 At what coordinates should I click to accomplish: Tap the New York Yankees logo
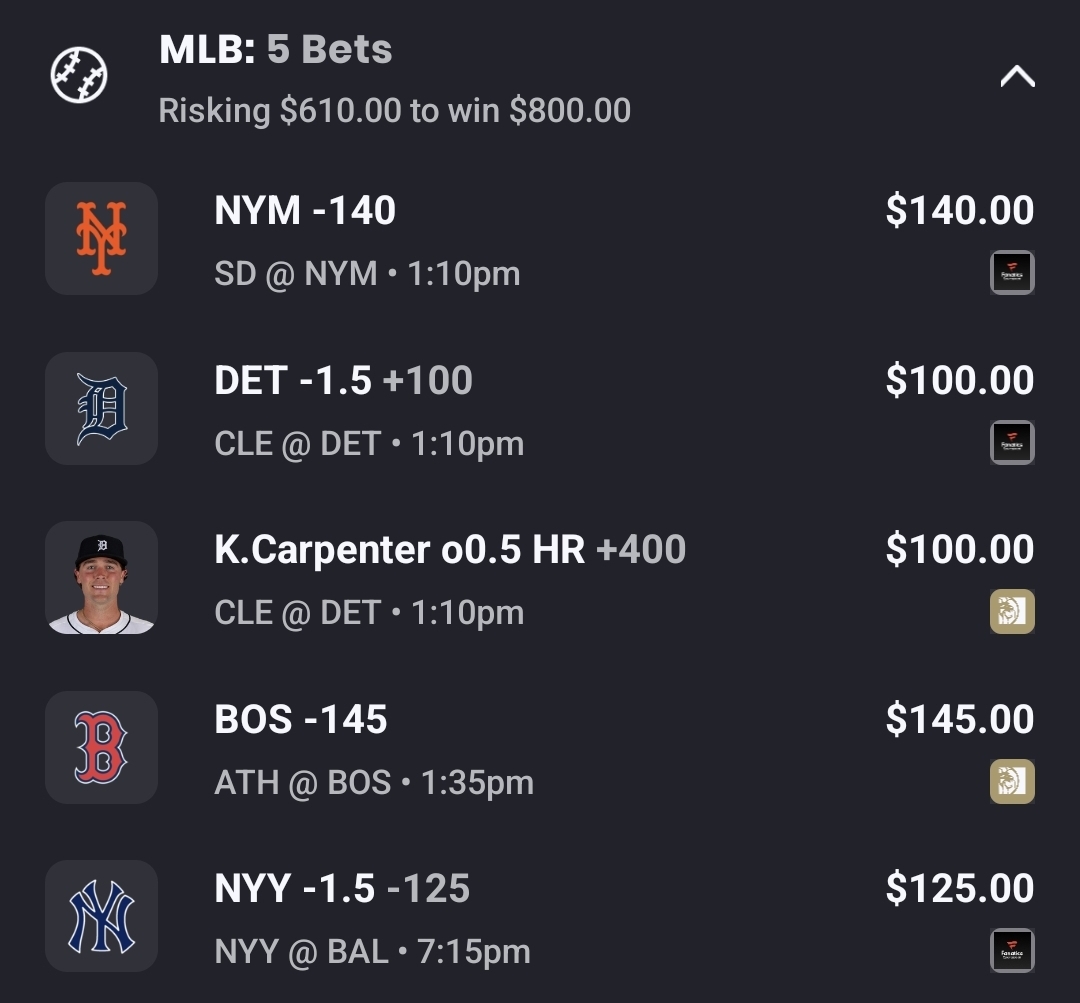tap(101, 916)
